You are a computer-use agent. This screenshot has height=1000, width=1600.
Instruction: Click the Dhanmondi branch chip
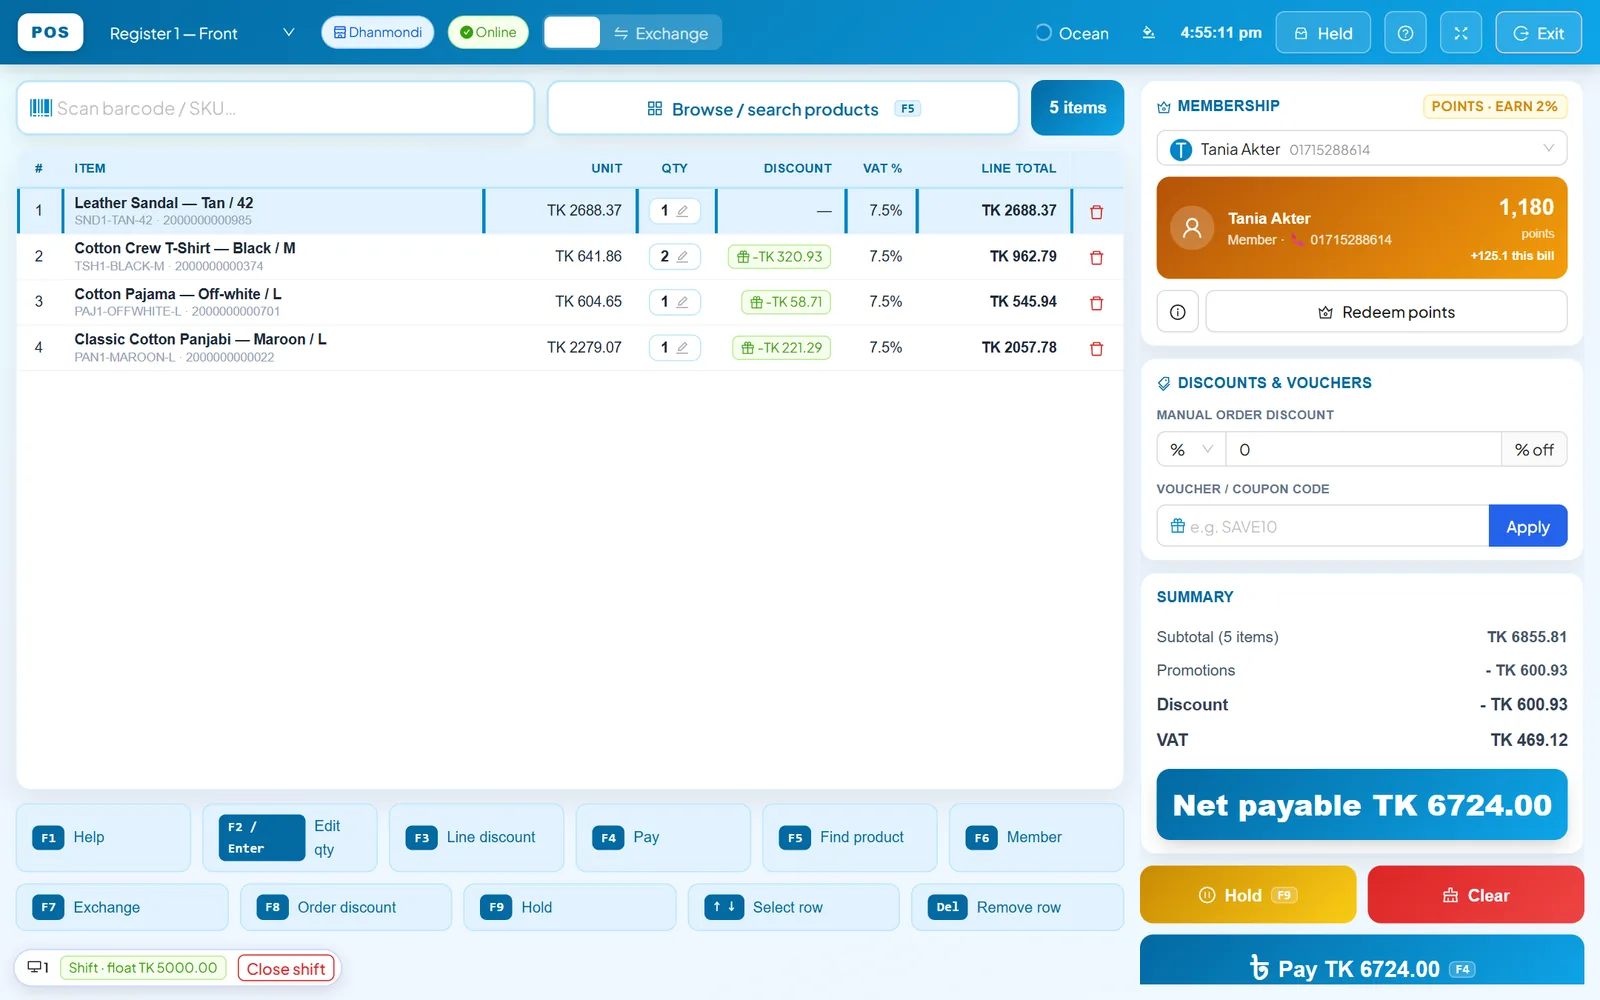(x=378, y=32)
